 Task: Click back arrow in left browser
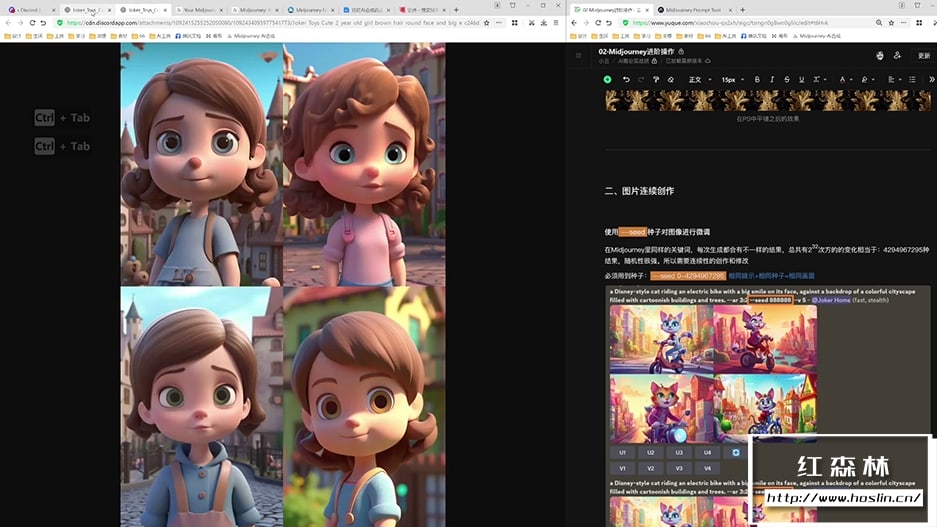8,23
